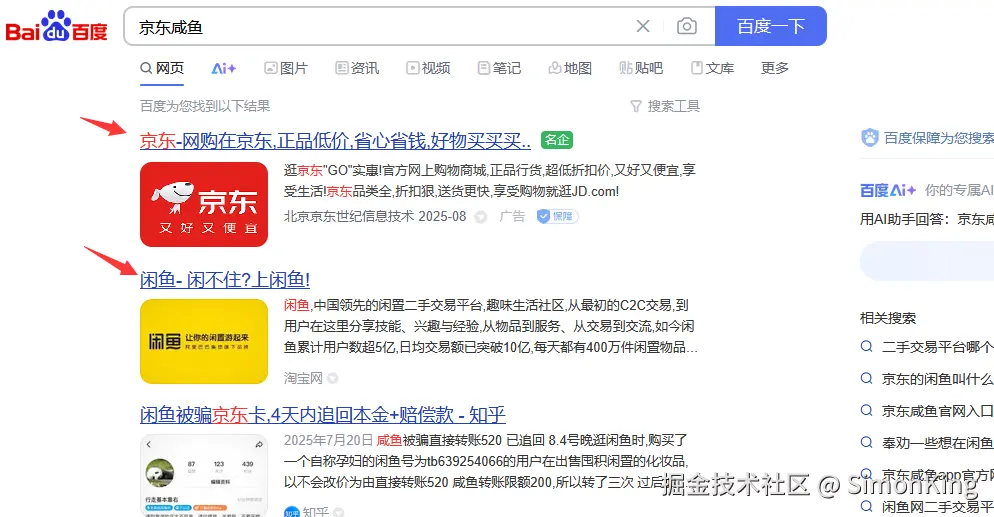Click the Baidu logo

[56, 27]
